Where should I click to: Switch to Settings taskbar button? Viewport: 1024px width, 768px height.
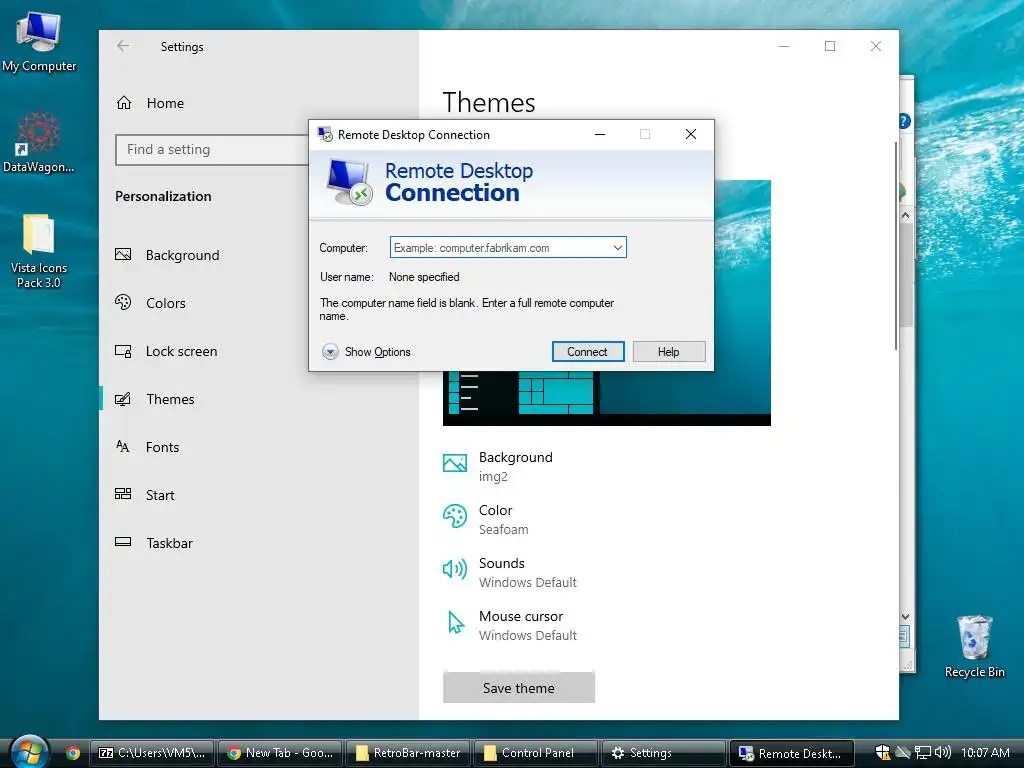[x=664, y=753]
